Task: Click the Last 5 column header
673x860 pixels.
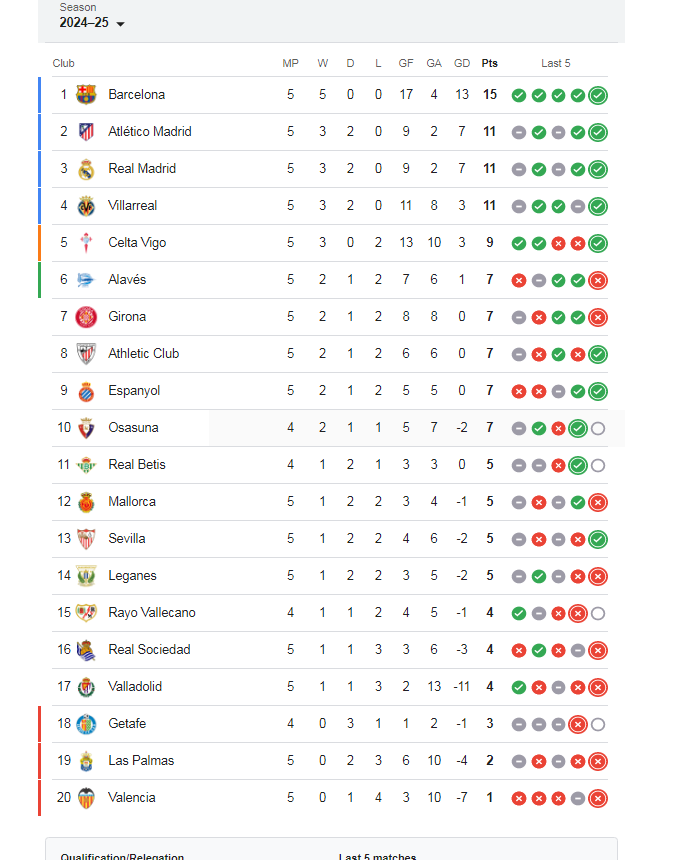Action: point(556,63)
